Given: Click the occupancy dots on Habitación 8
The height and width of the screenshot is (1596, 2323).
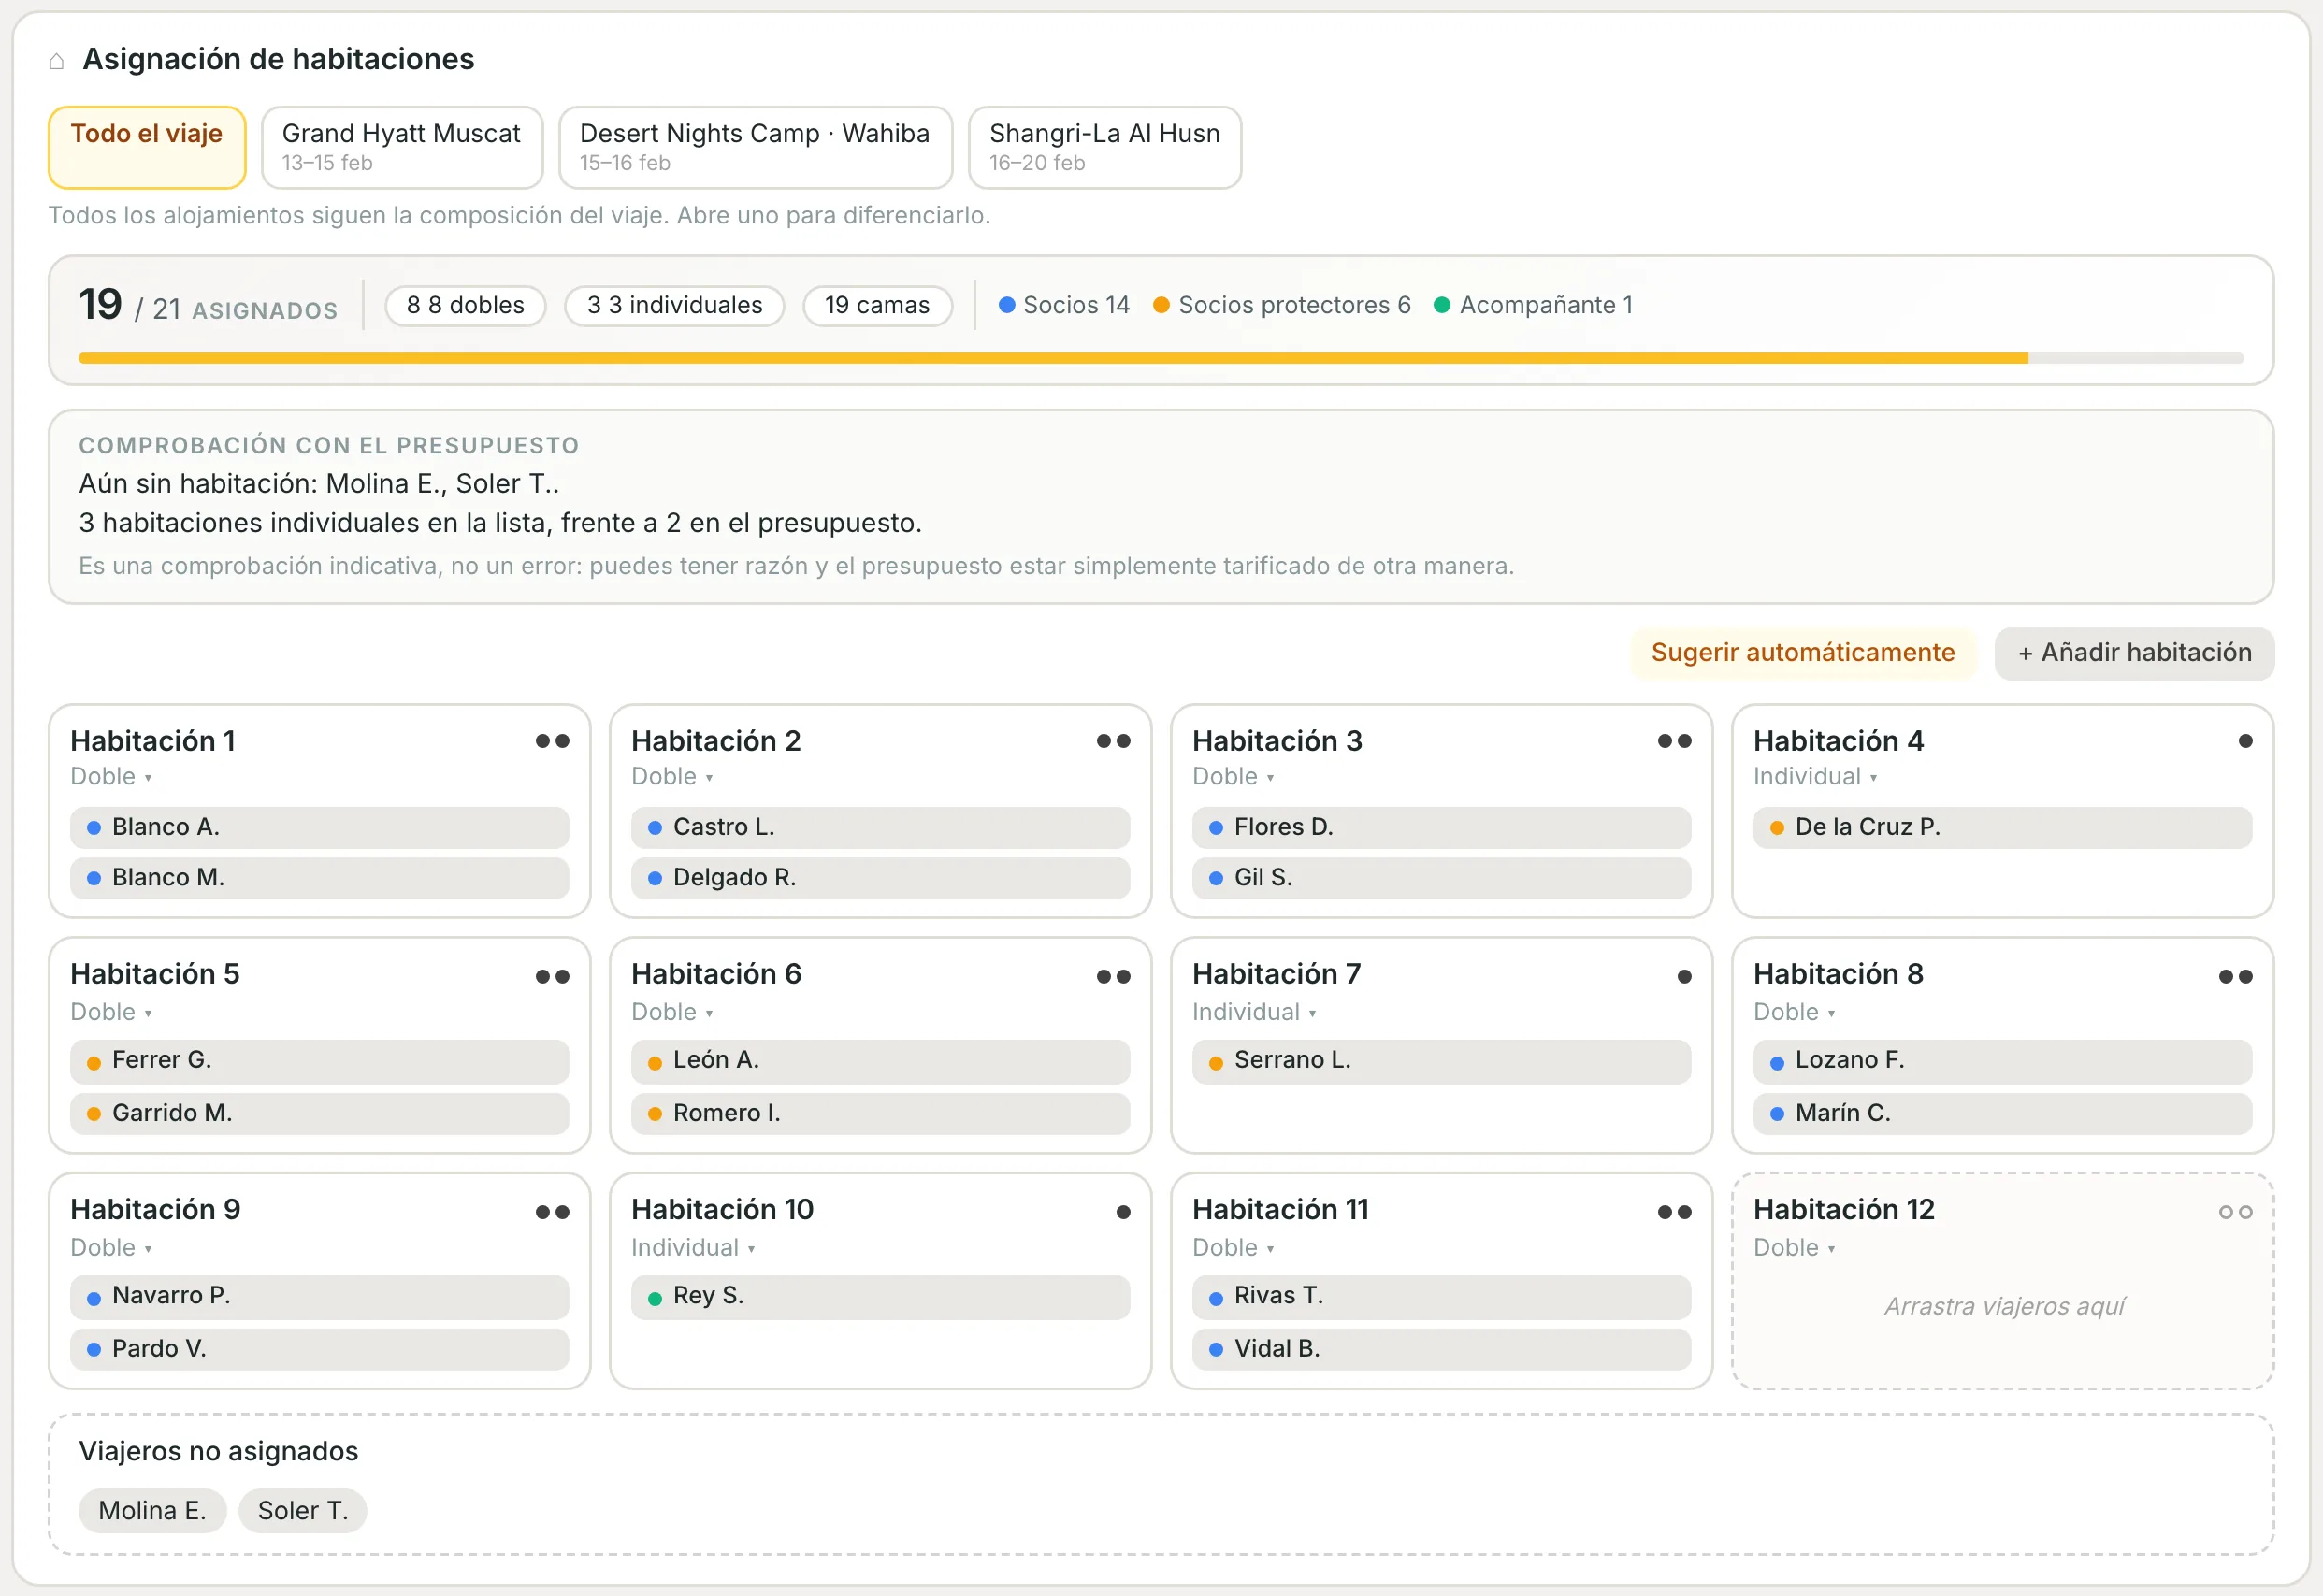Looking at the screenshot, I should pos(2235,977).
